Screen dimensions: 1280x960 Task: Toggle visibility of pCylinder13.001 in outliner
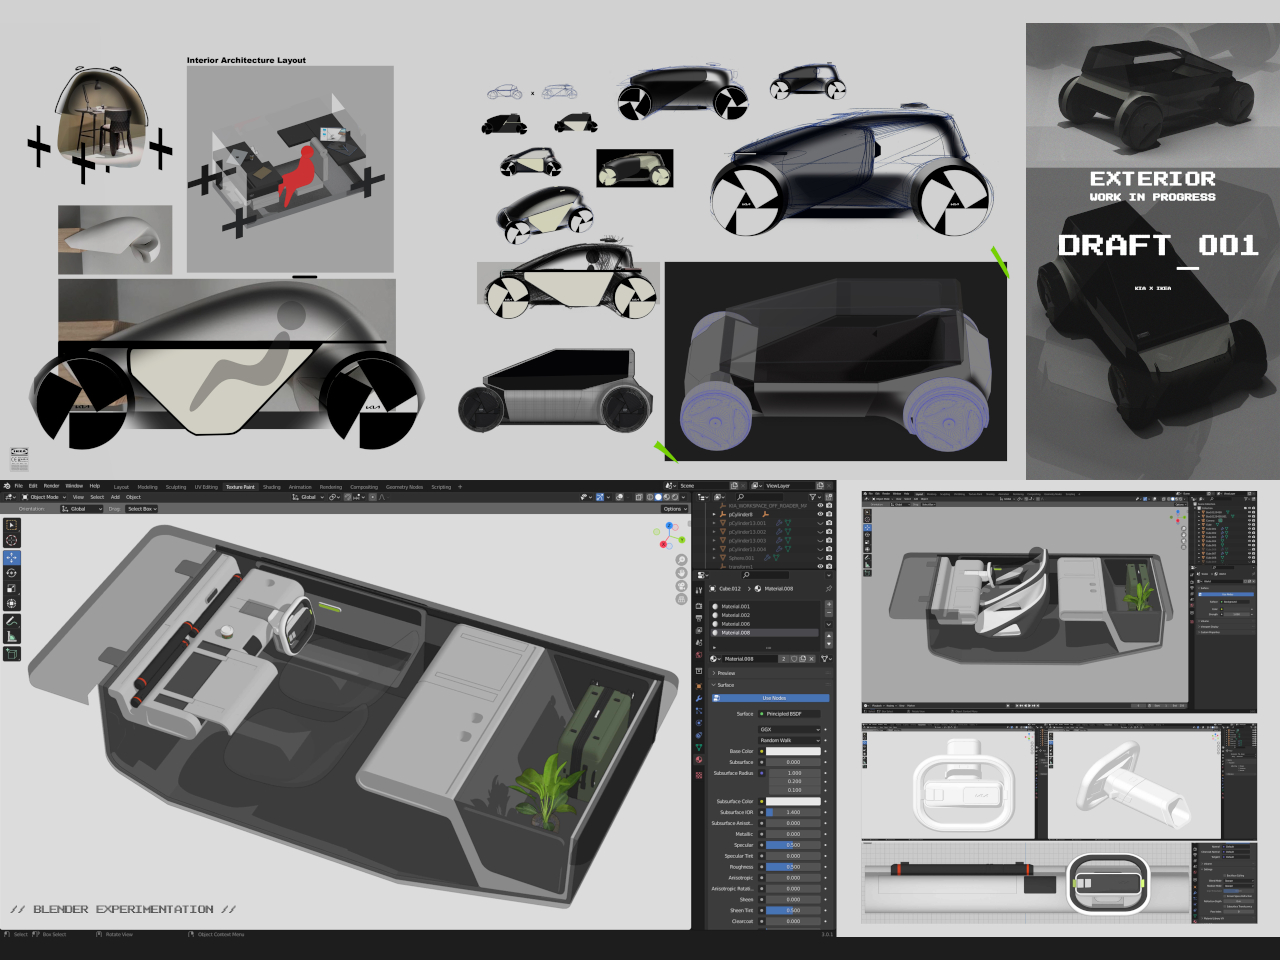click(820, 523)
